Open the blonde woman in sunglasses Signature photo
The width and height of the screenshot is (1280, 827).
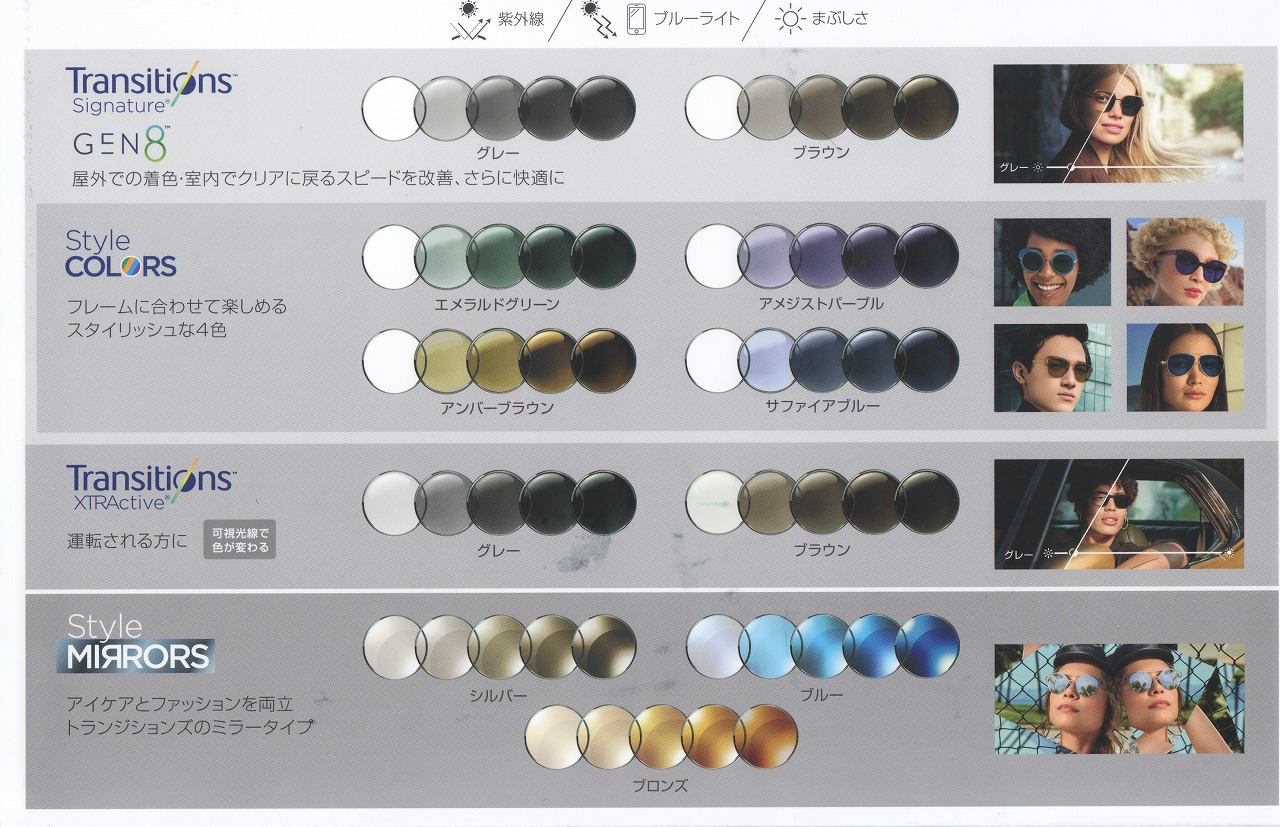click(x=1118, y=123)
